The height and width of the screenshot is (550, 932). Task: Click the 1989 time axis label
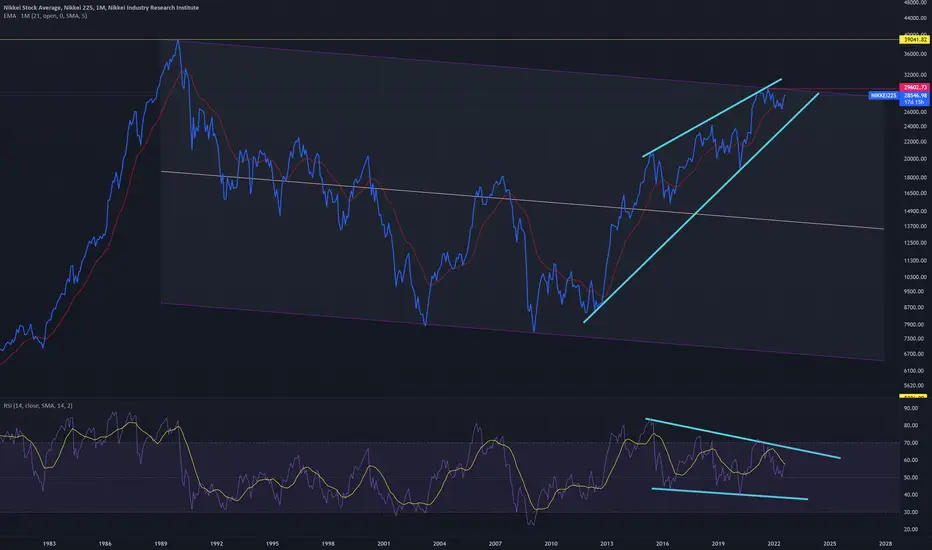(x=160, y=543)
